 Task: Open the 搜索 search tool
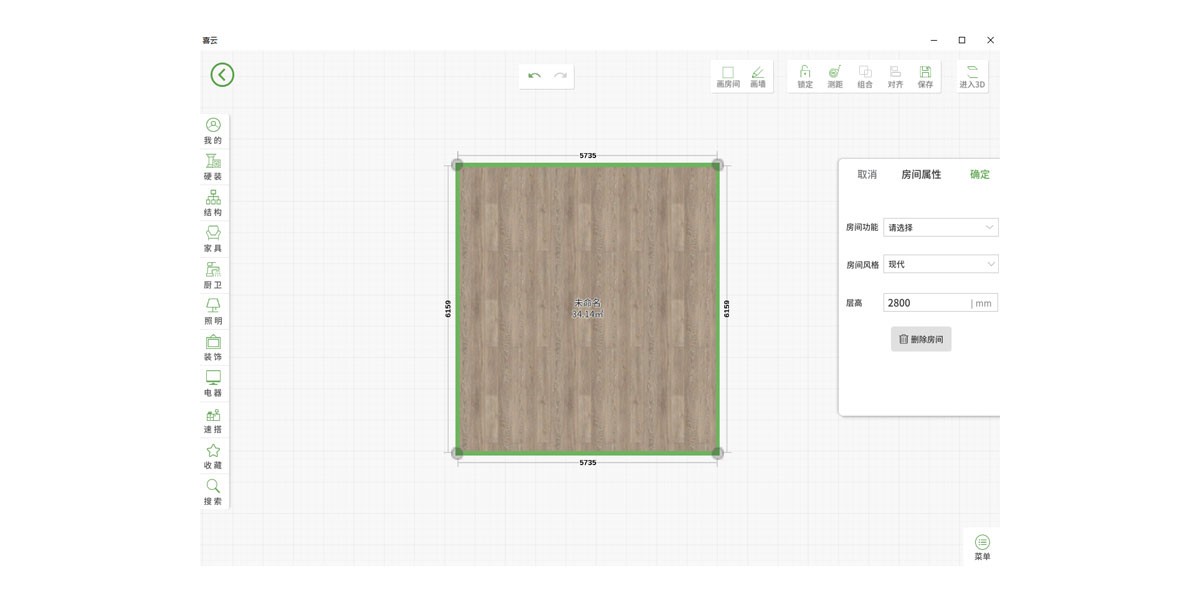(213, 491)
